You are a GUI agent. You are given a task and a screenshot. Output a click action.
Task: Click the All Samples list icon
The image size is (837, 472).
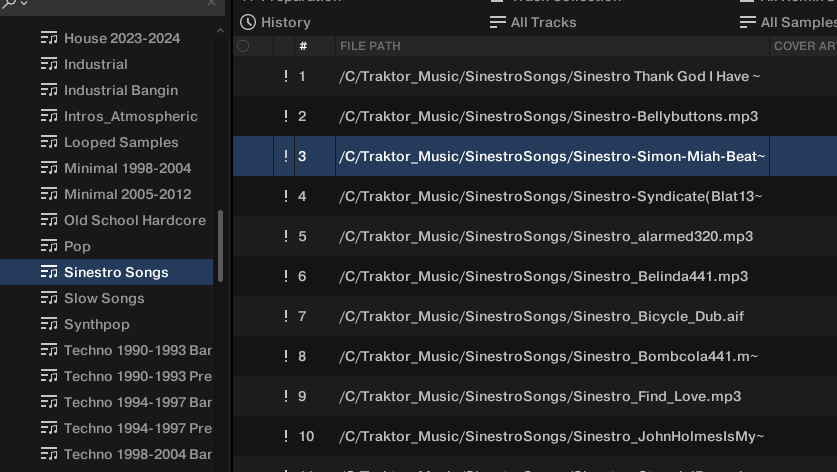coord(748,22)
